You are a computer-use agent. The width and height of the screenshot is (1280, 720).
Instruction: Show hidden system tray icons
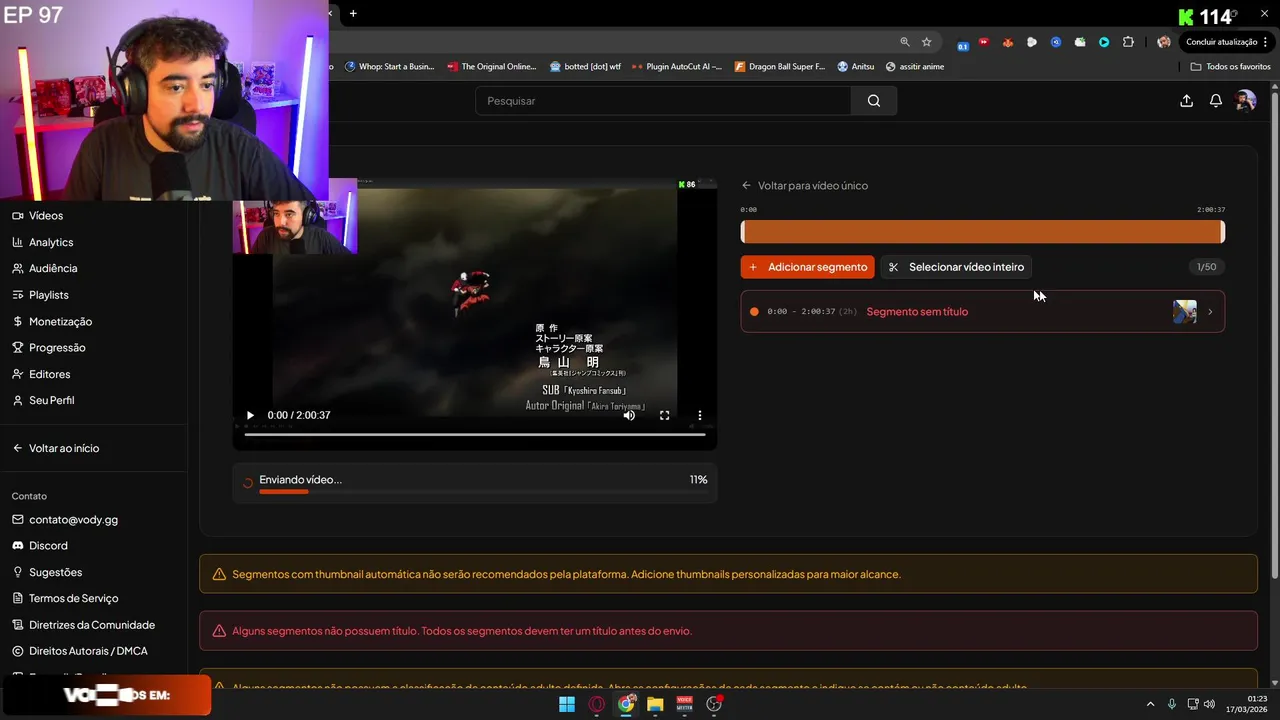click(x=1150, y=704)
